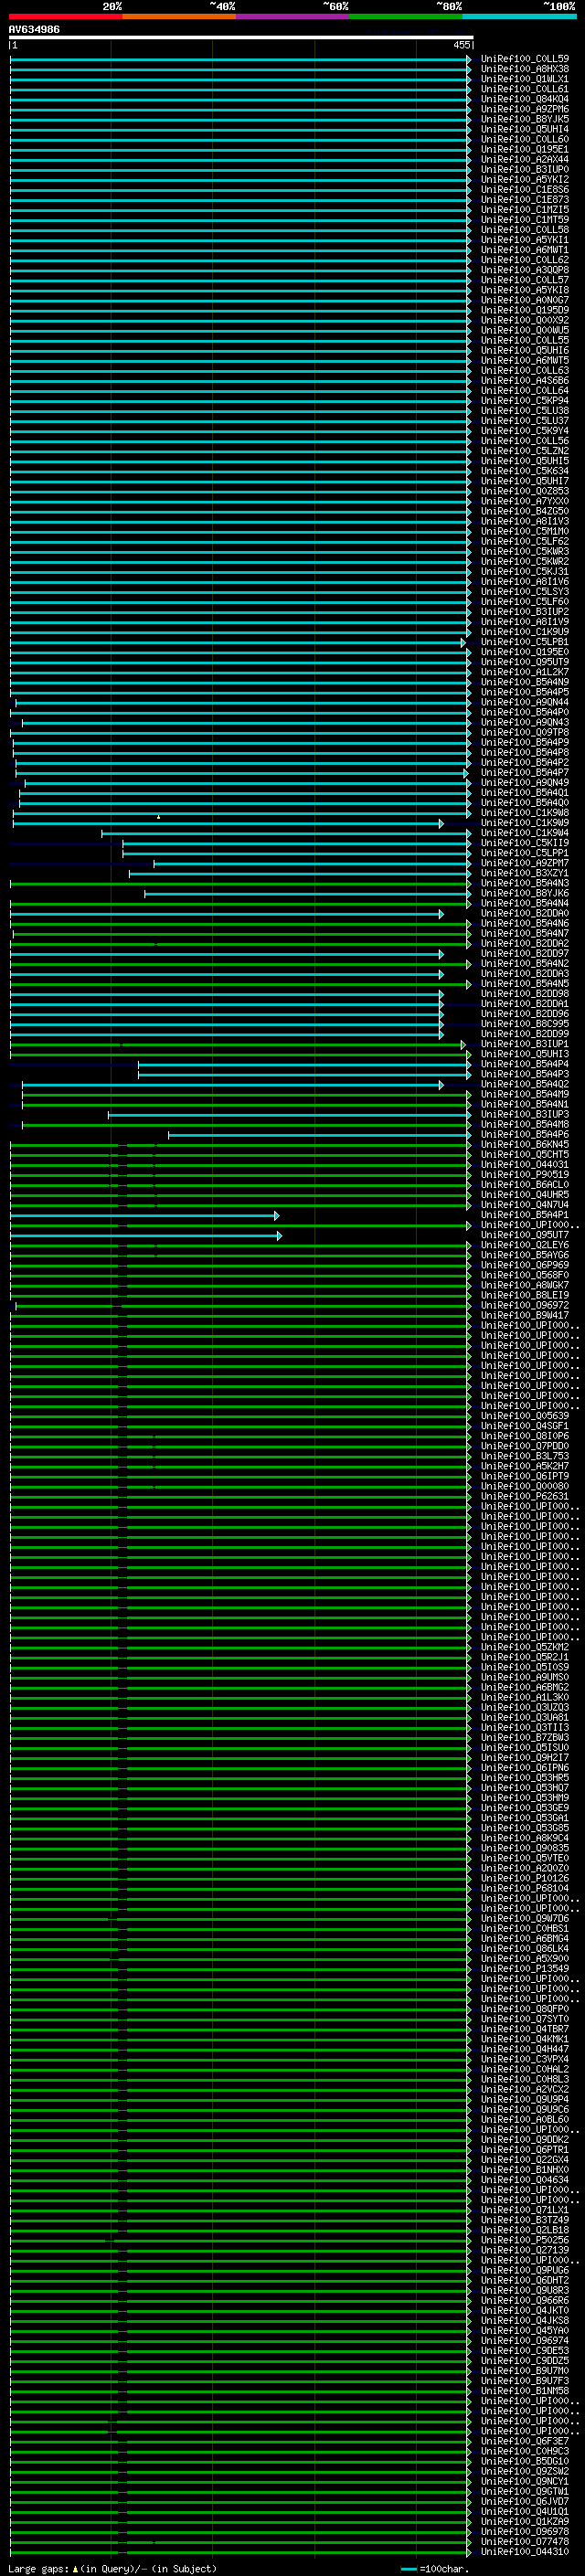Click hit label UniRef100_B3L753
Image resolution: width=585 pixels, height=2576 pixels.
click(525, 1456)
